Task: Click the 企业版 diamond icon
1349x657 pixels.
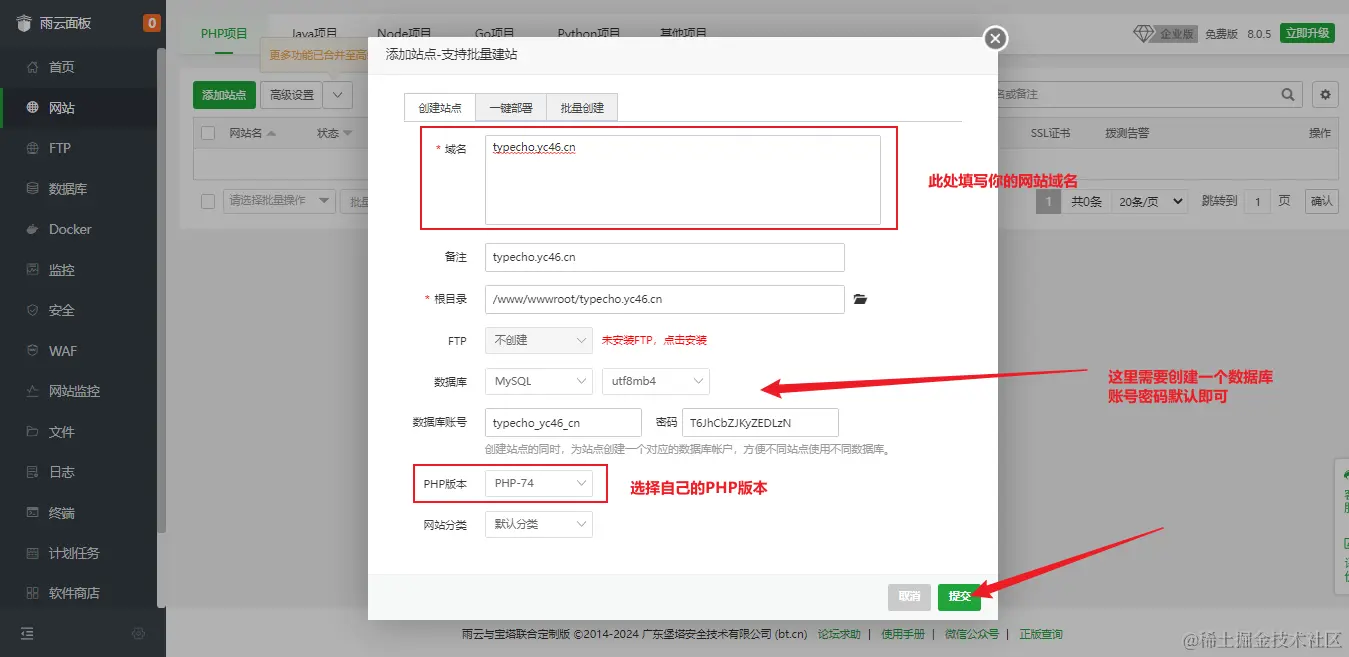Action: coord(1144,34)
